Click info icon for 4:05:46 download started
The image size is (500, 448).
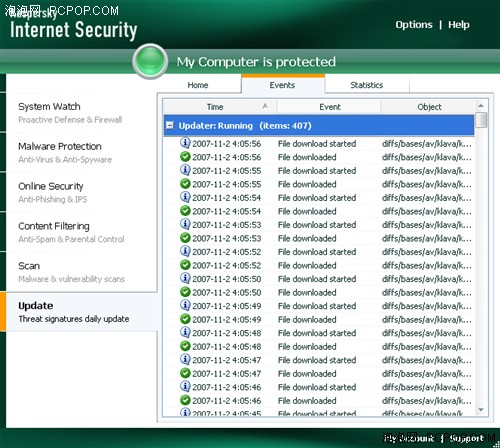click(x=185, y=387)
